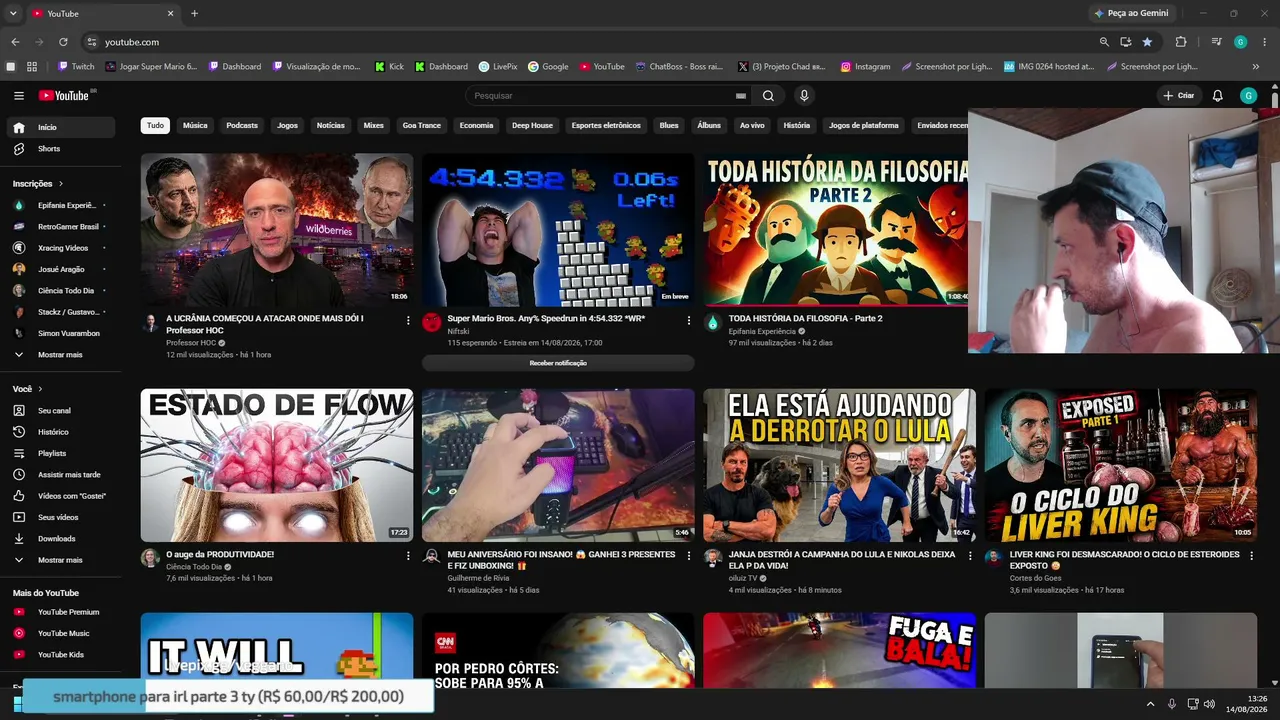Open options for Super Mario Bros. speedrun video
Screen dimensions: 1280x720
689,321
